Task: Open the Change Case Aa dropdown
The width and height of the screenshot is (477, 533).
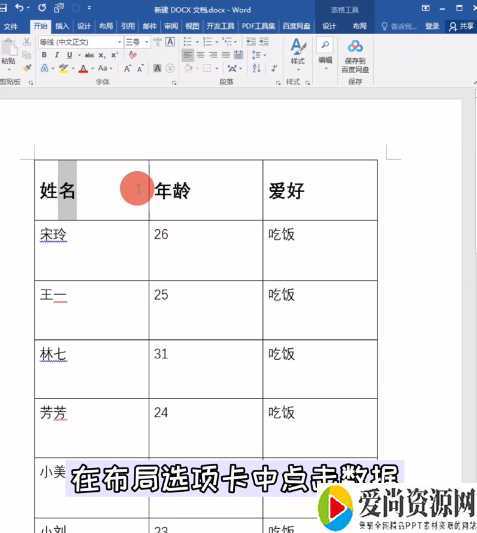Action: pyautogui.click(x=105, y=68)
